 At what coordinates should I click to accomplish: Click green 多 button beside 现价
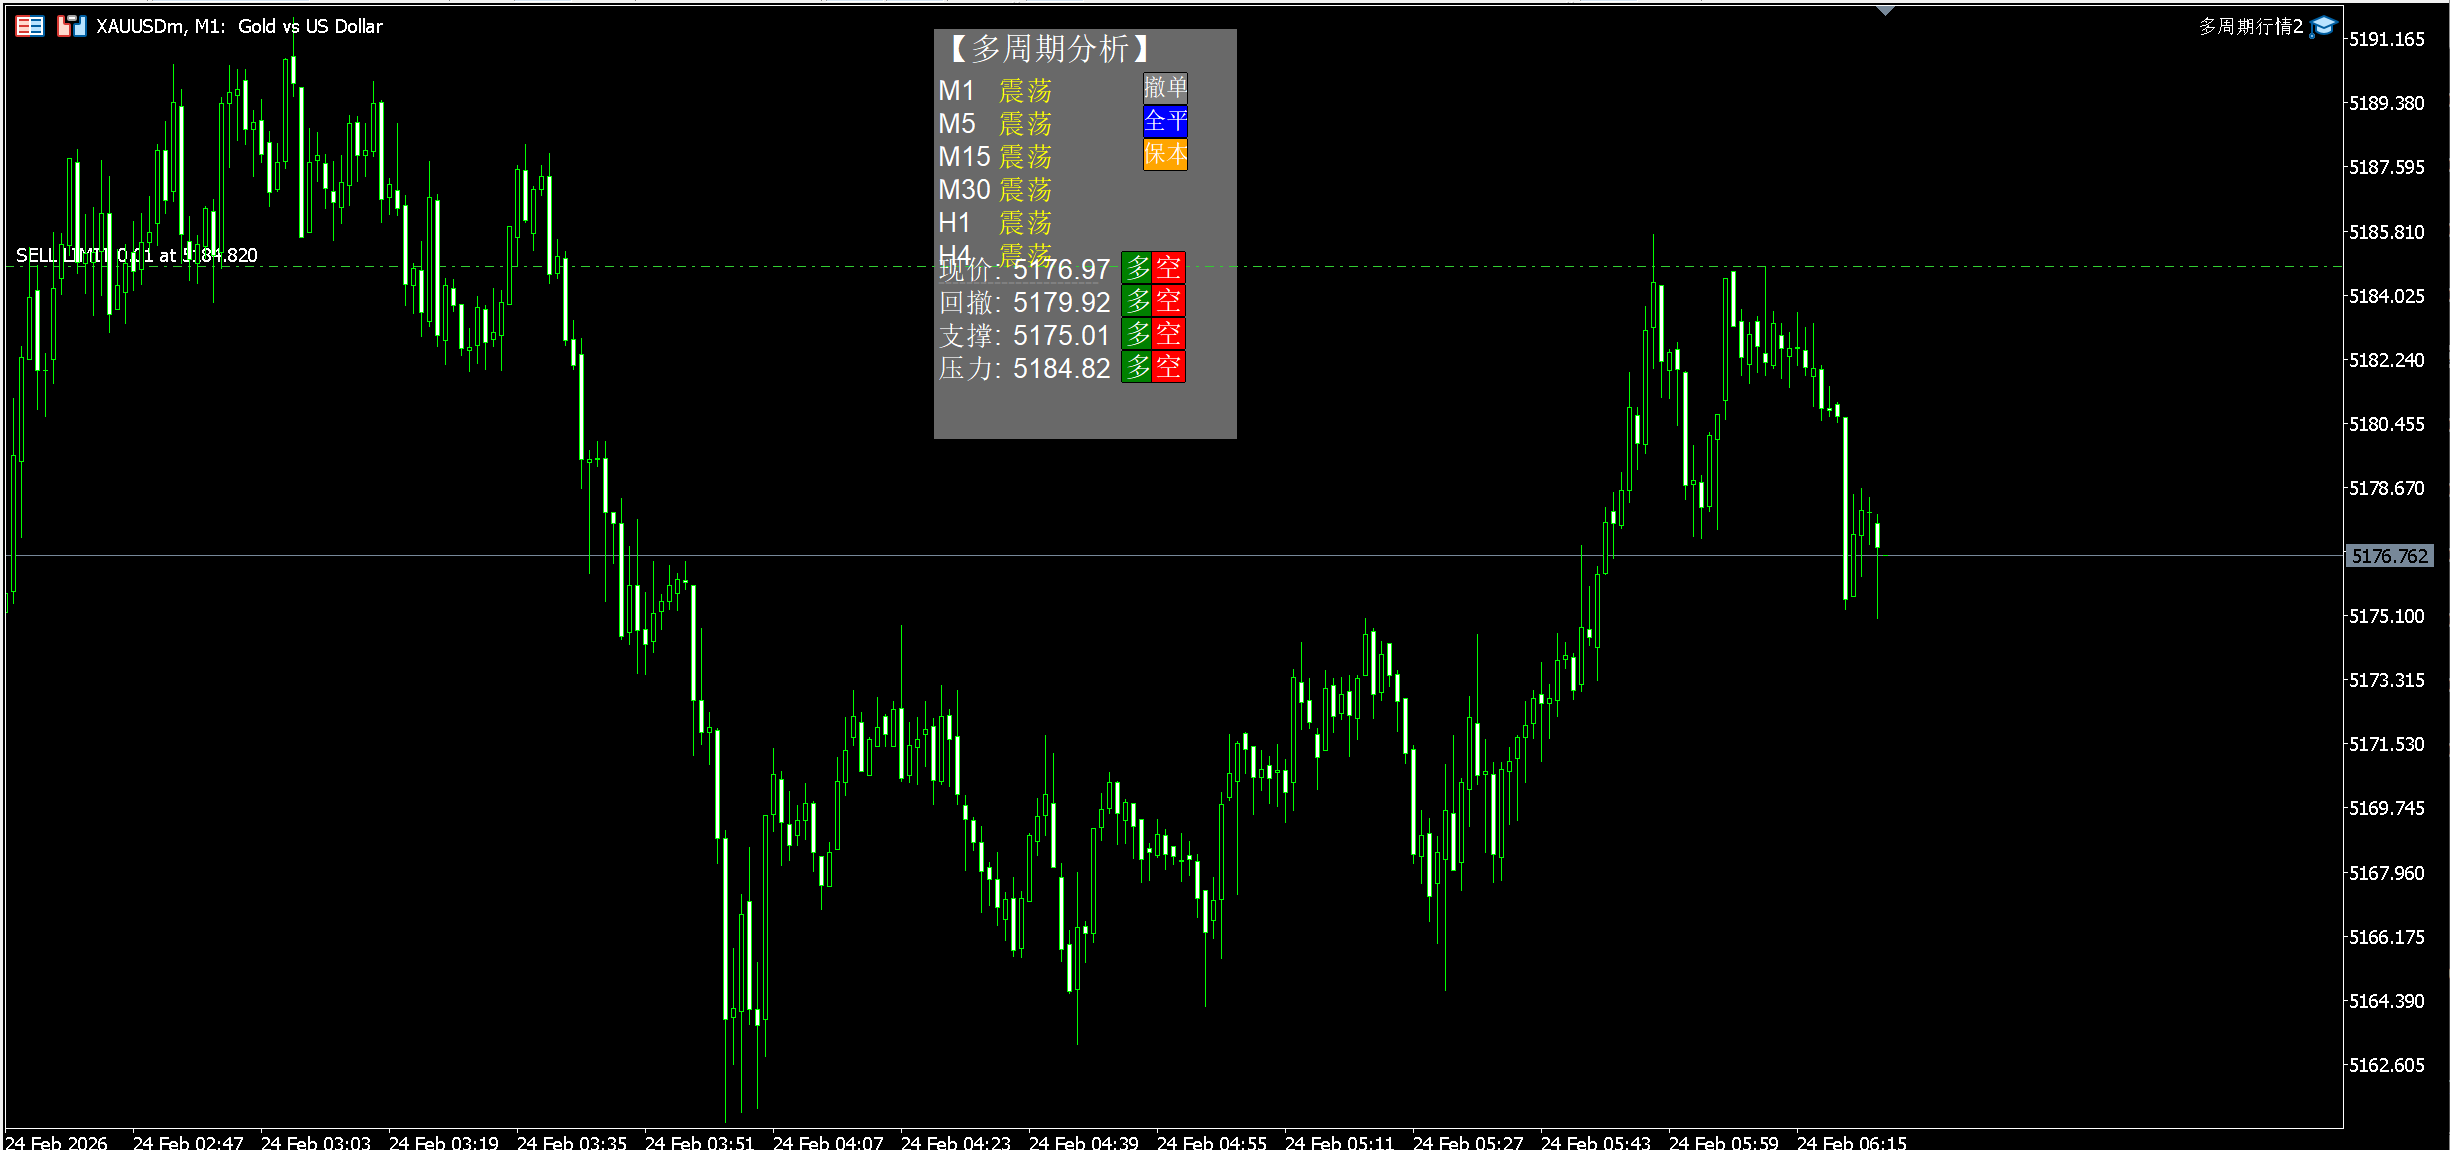(1137, 268)
